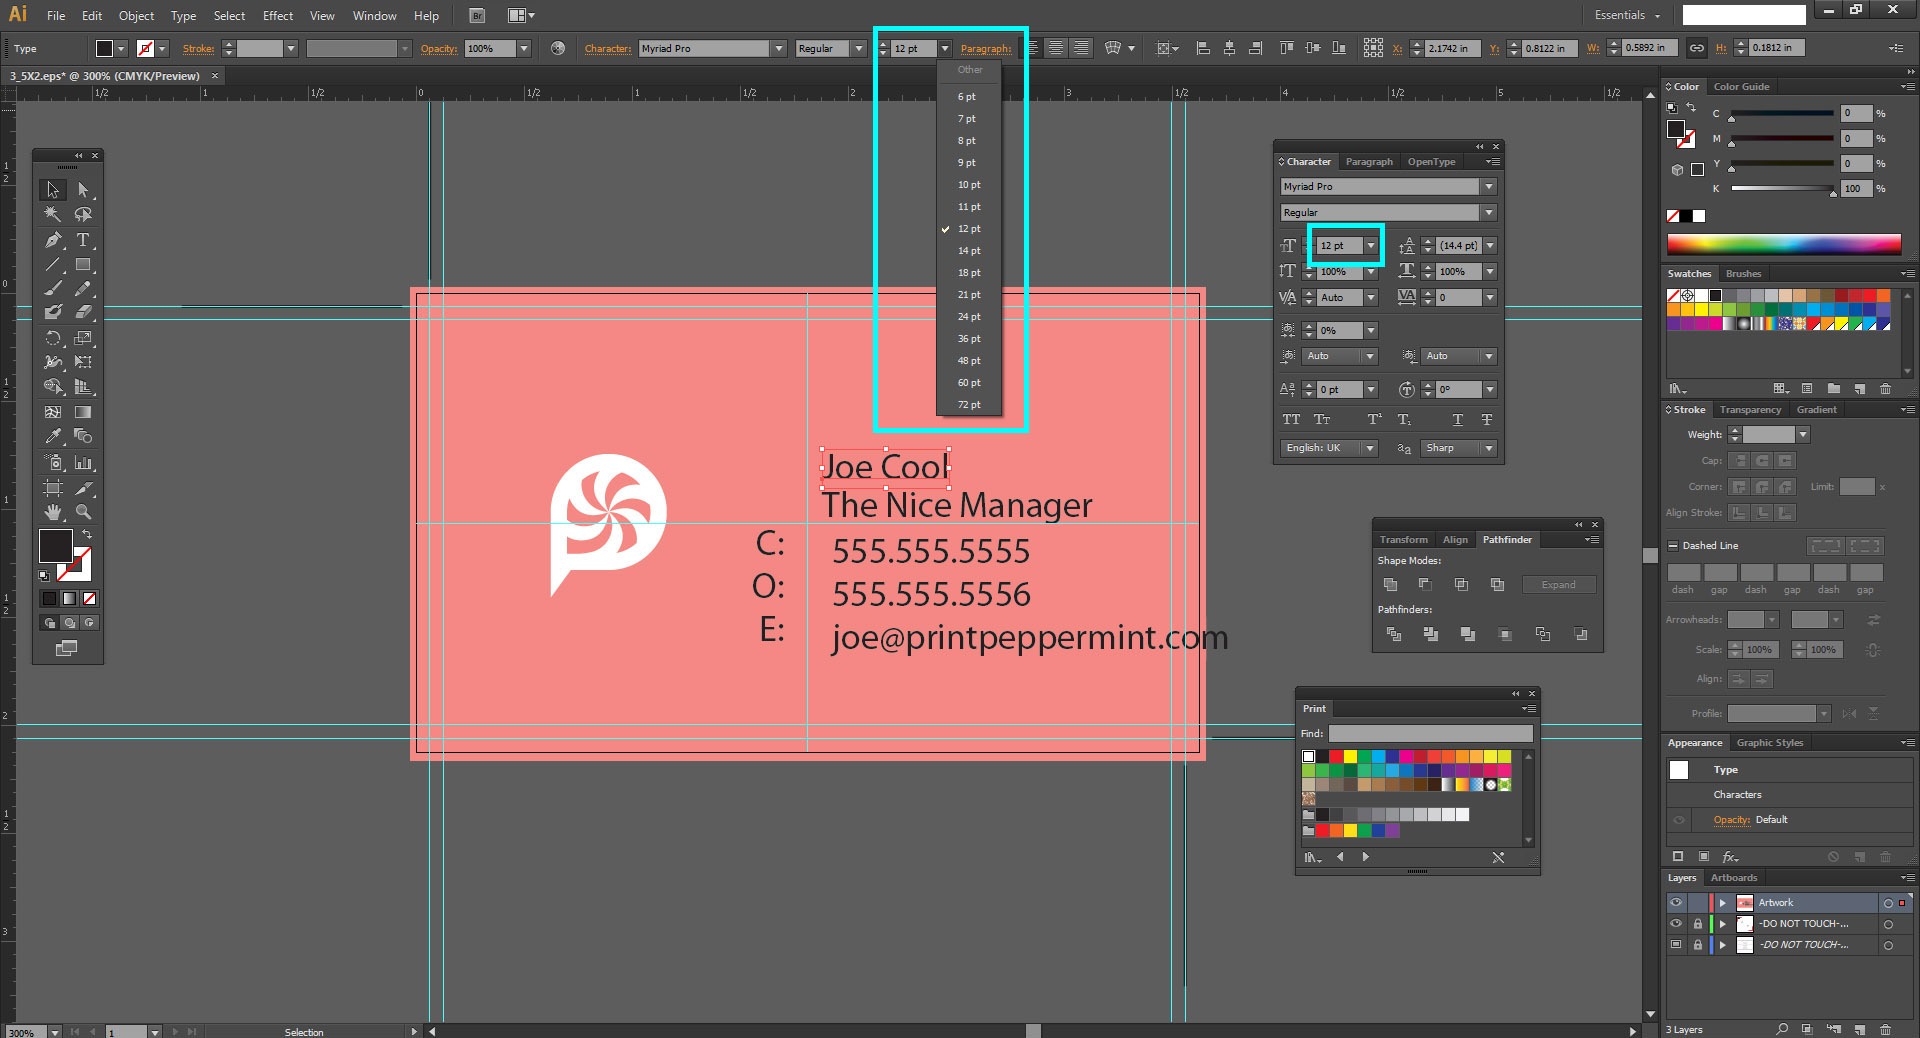The width and height of the screenshot is (1920, 1038).
Task: Open the Sharp anti-aliasing dropdown
Action: 1459,448
